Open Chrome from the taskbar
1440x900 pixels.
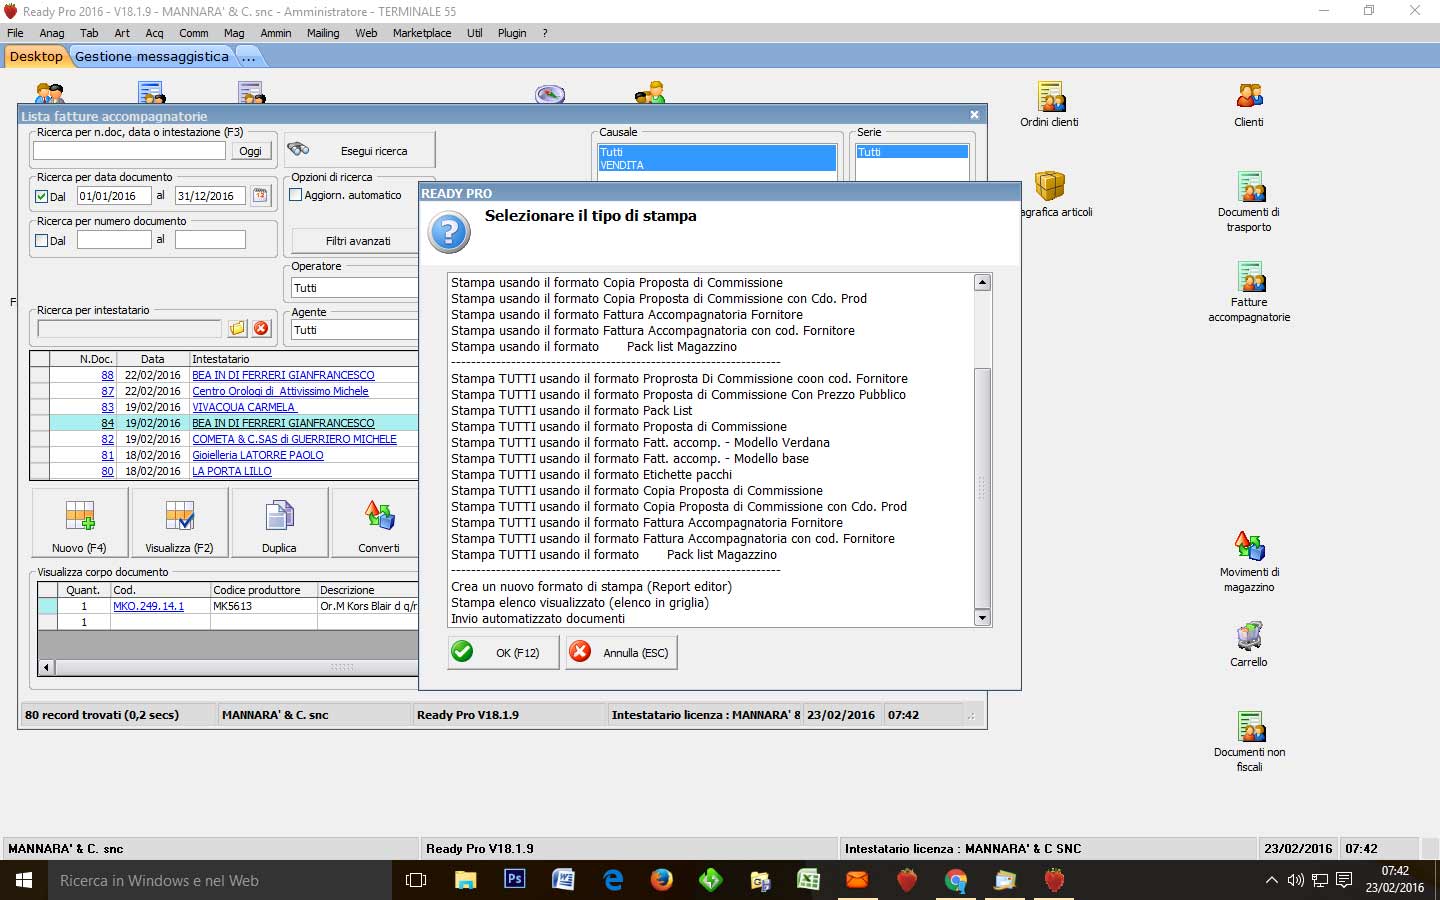pyautogui.click(x=956, y=880)
